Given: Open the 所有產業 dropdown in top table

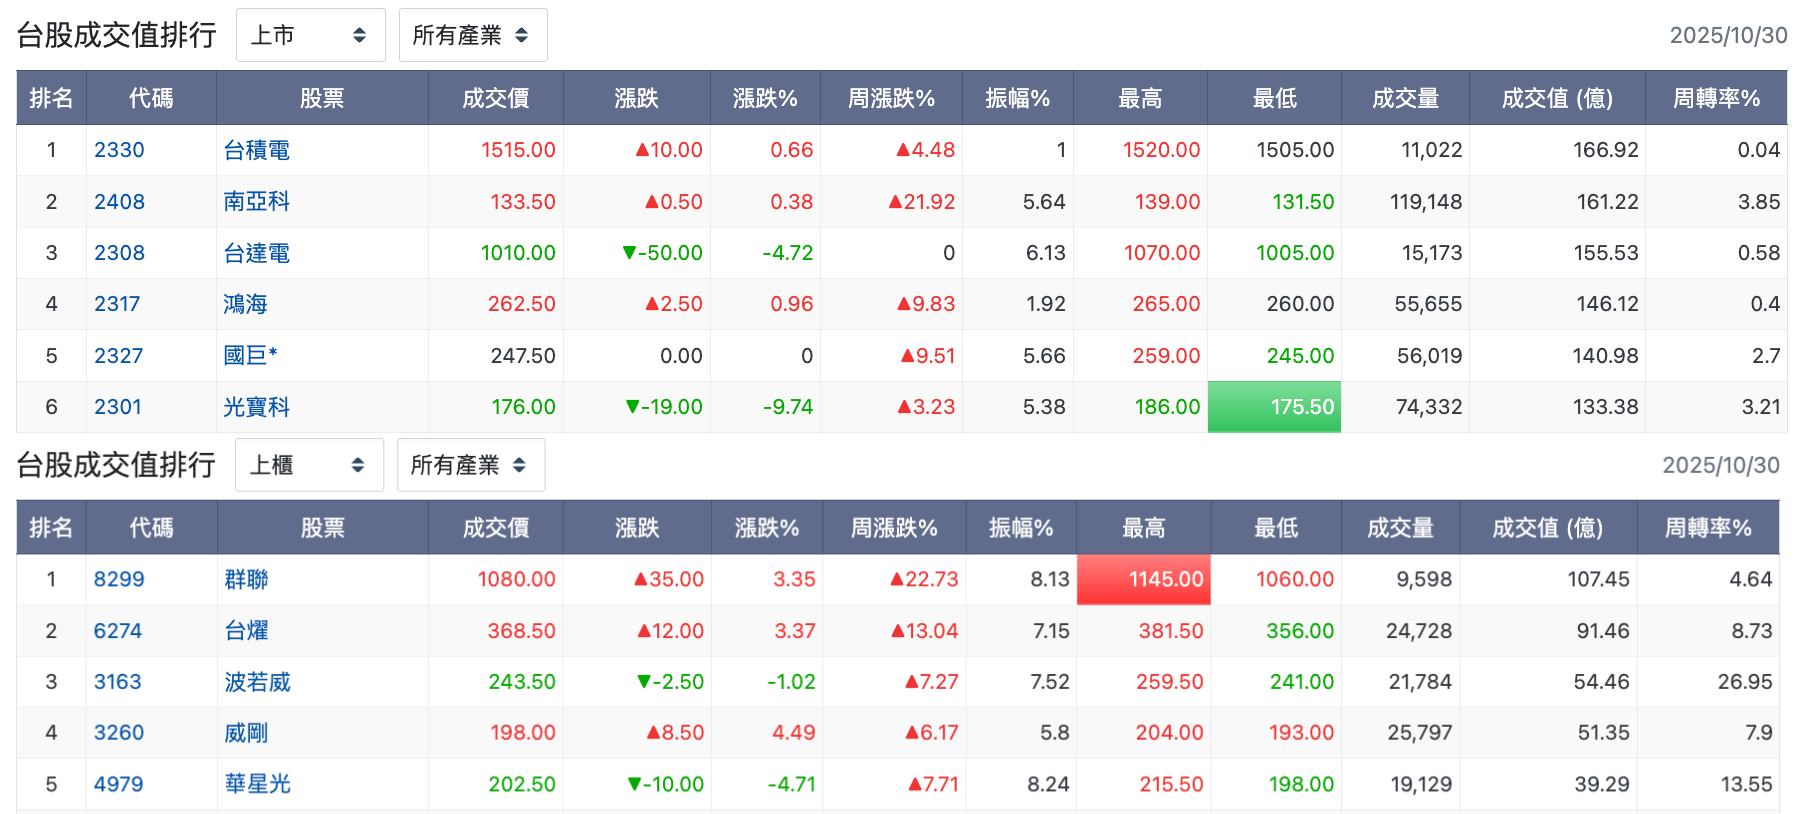Looking at the screenshot, I should [472, 35].
